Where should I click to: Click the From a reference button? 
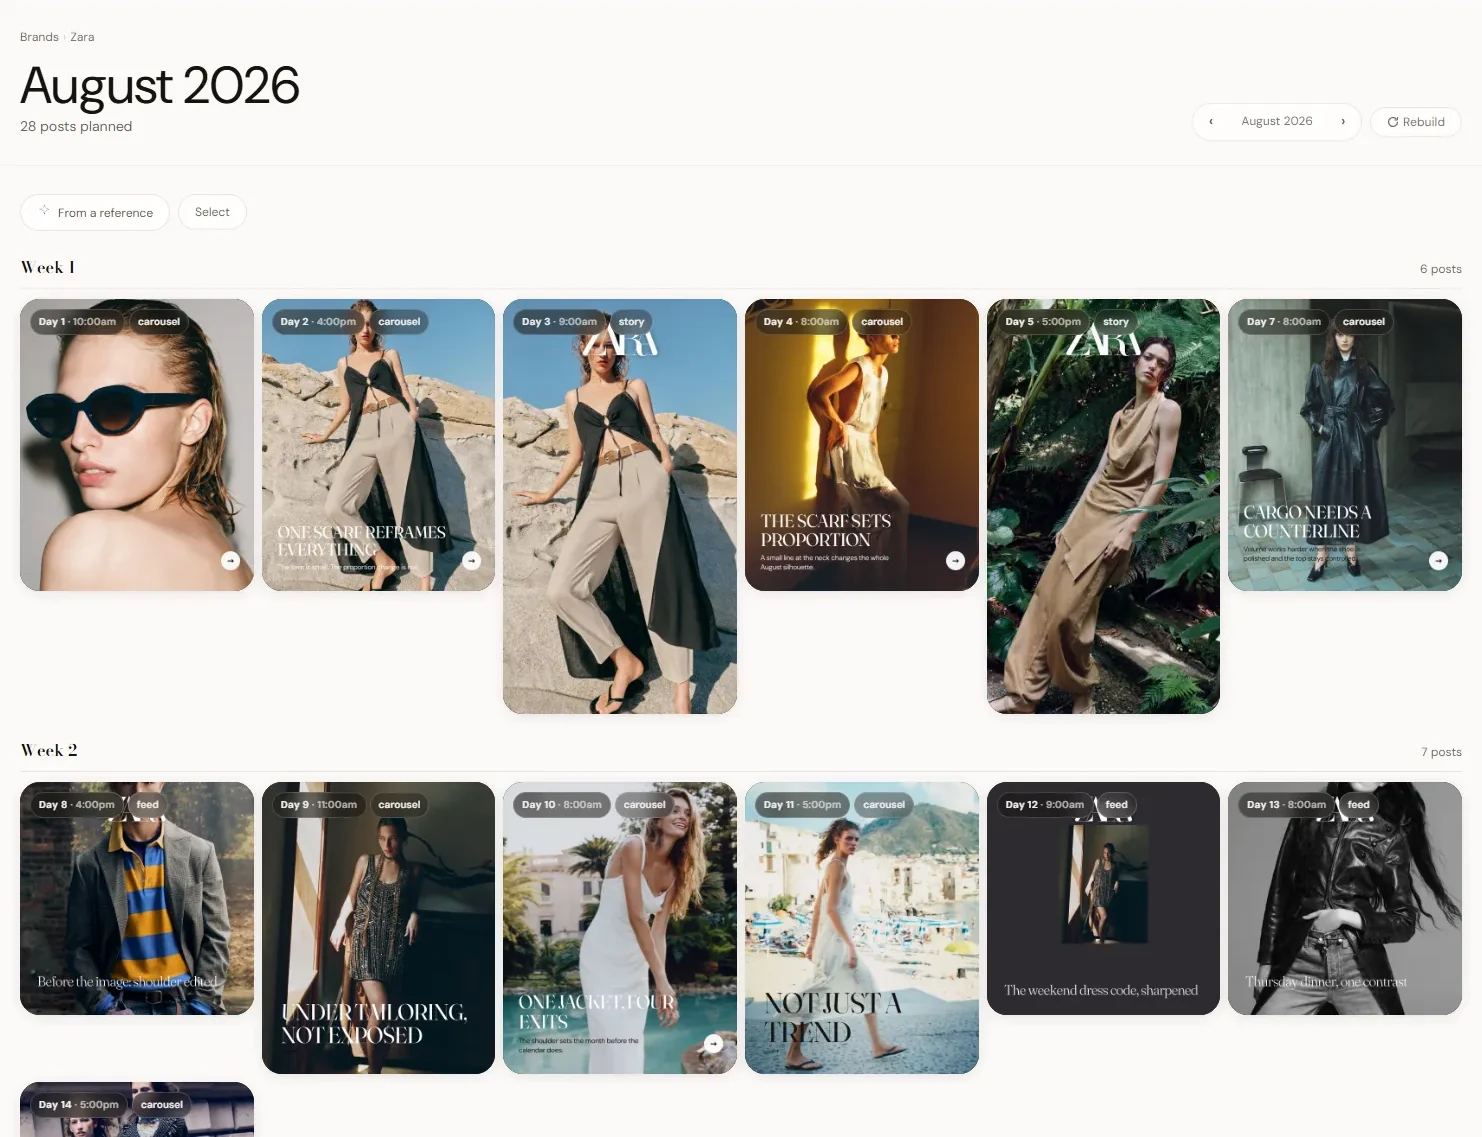click(x=95, y=212)
